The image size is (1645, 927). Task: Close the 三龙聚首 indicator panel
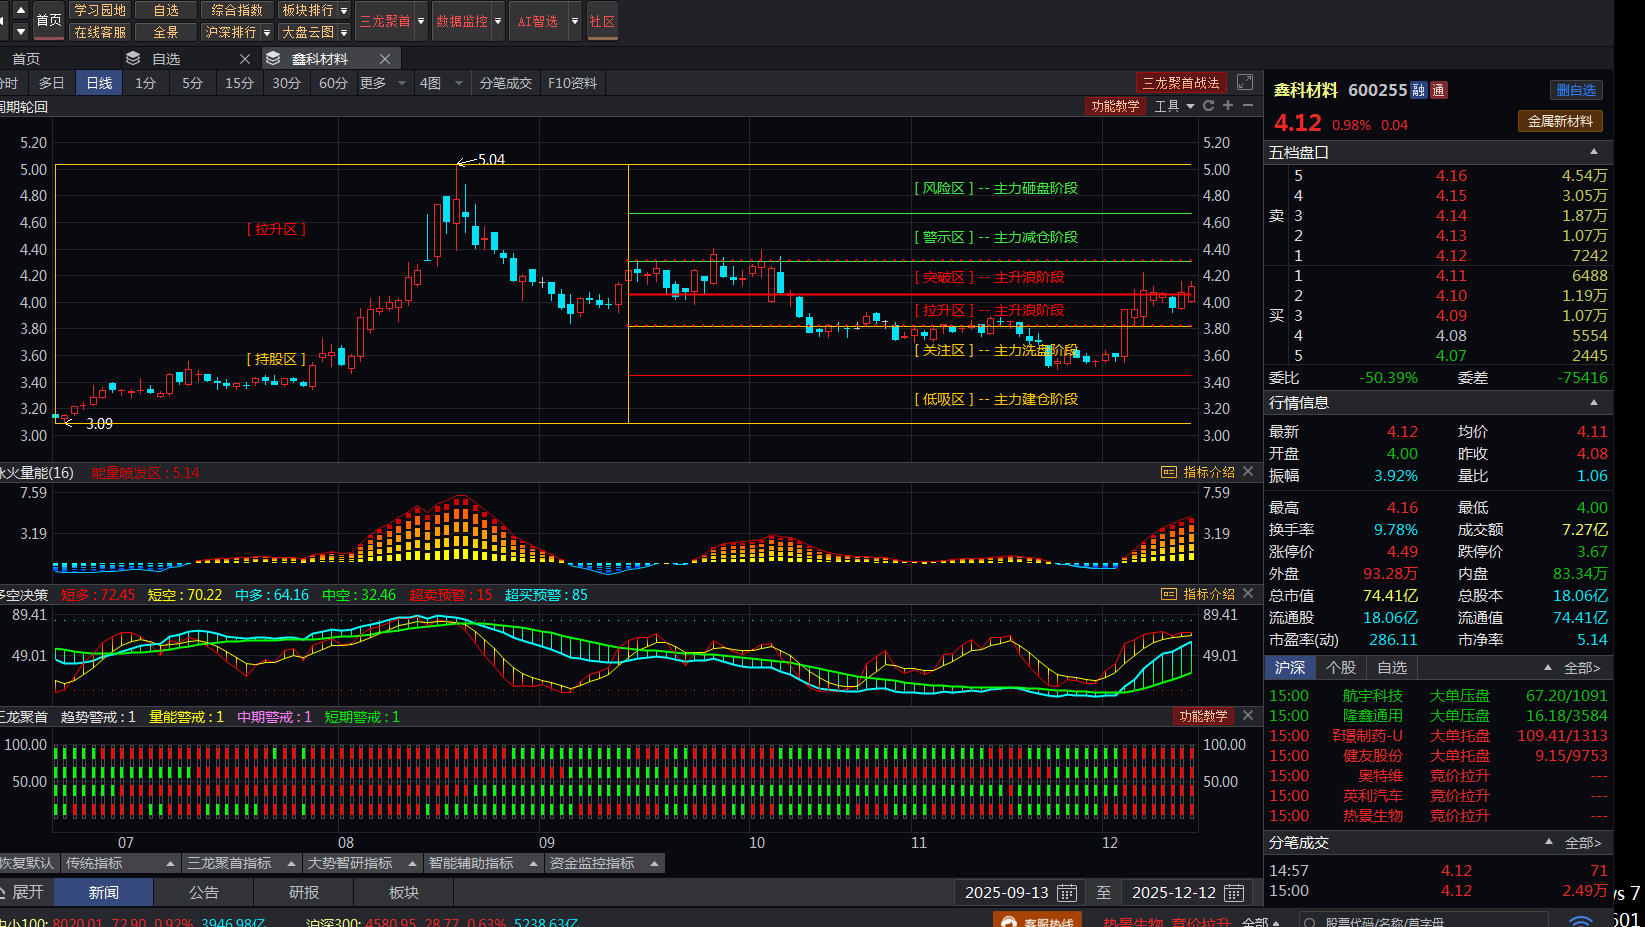(x=1248, y=716)
